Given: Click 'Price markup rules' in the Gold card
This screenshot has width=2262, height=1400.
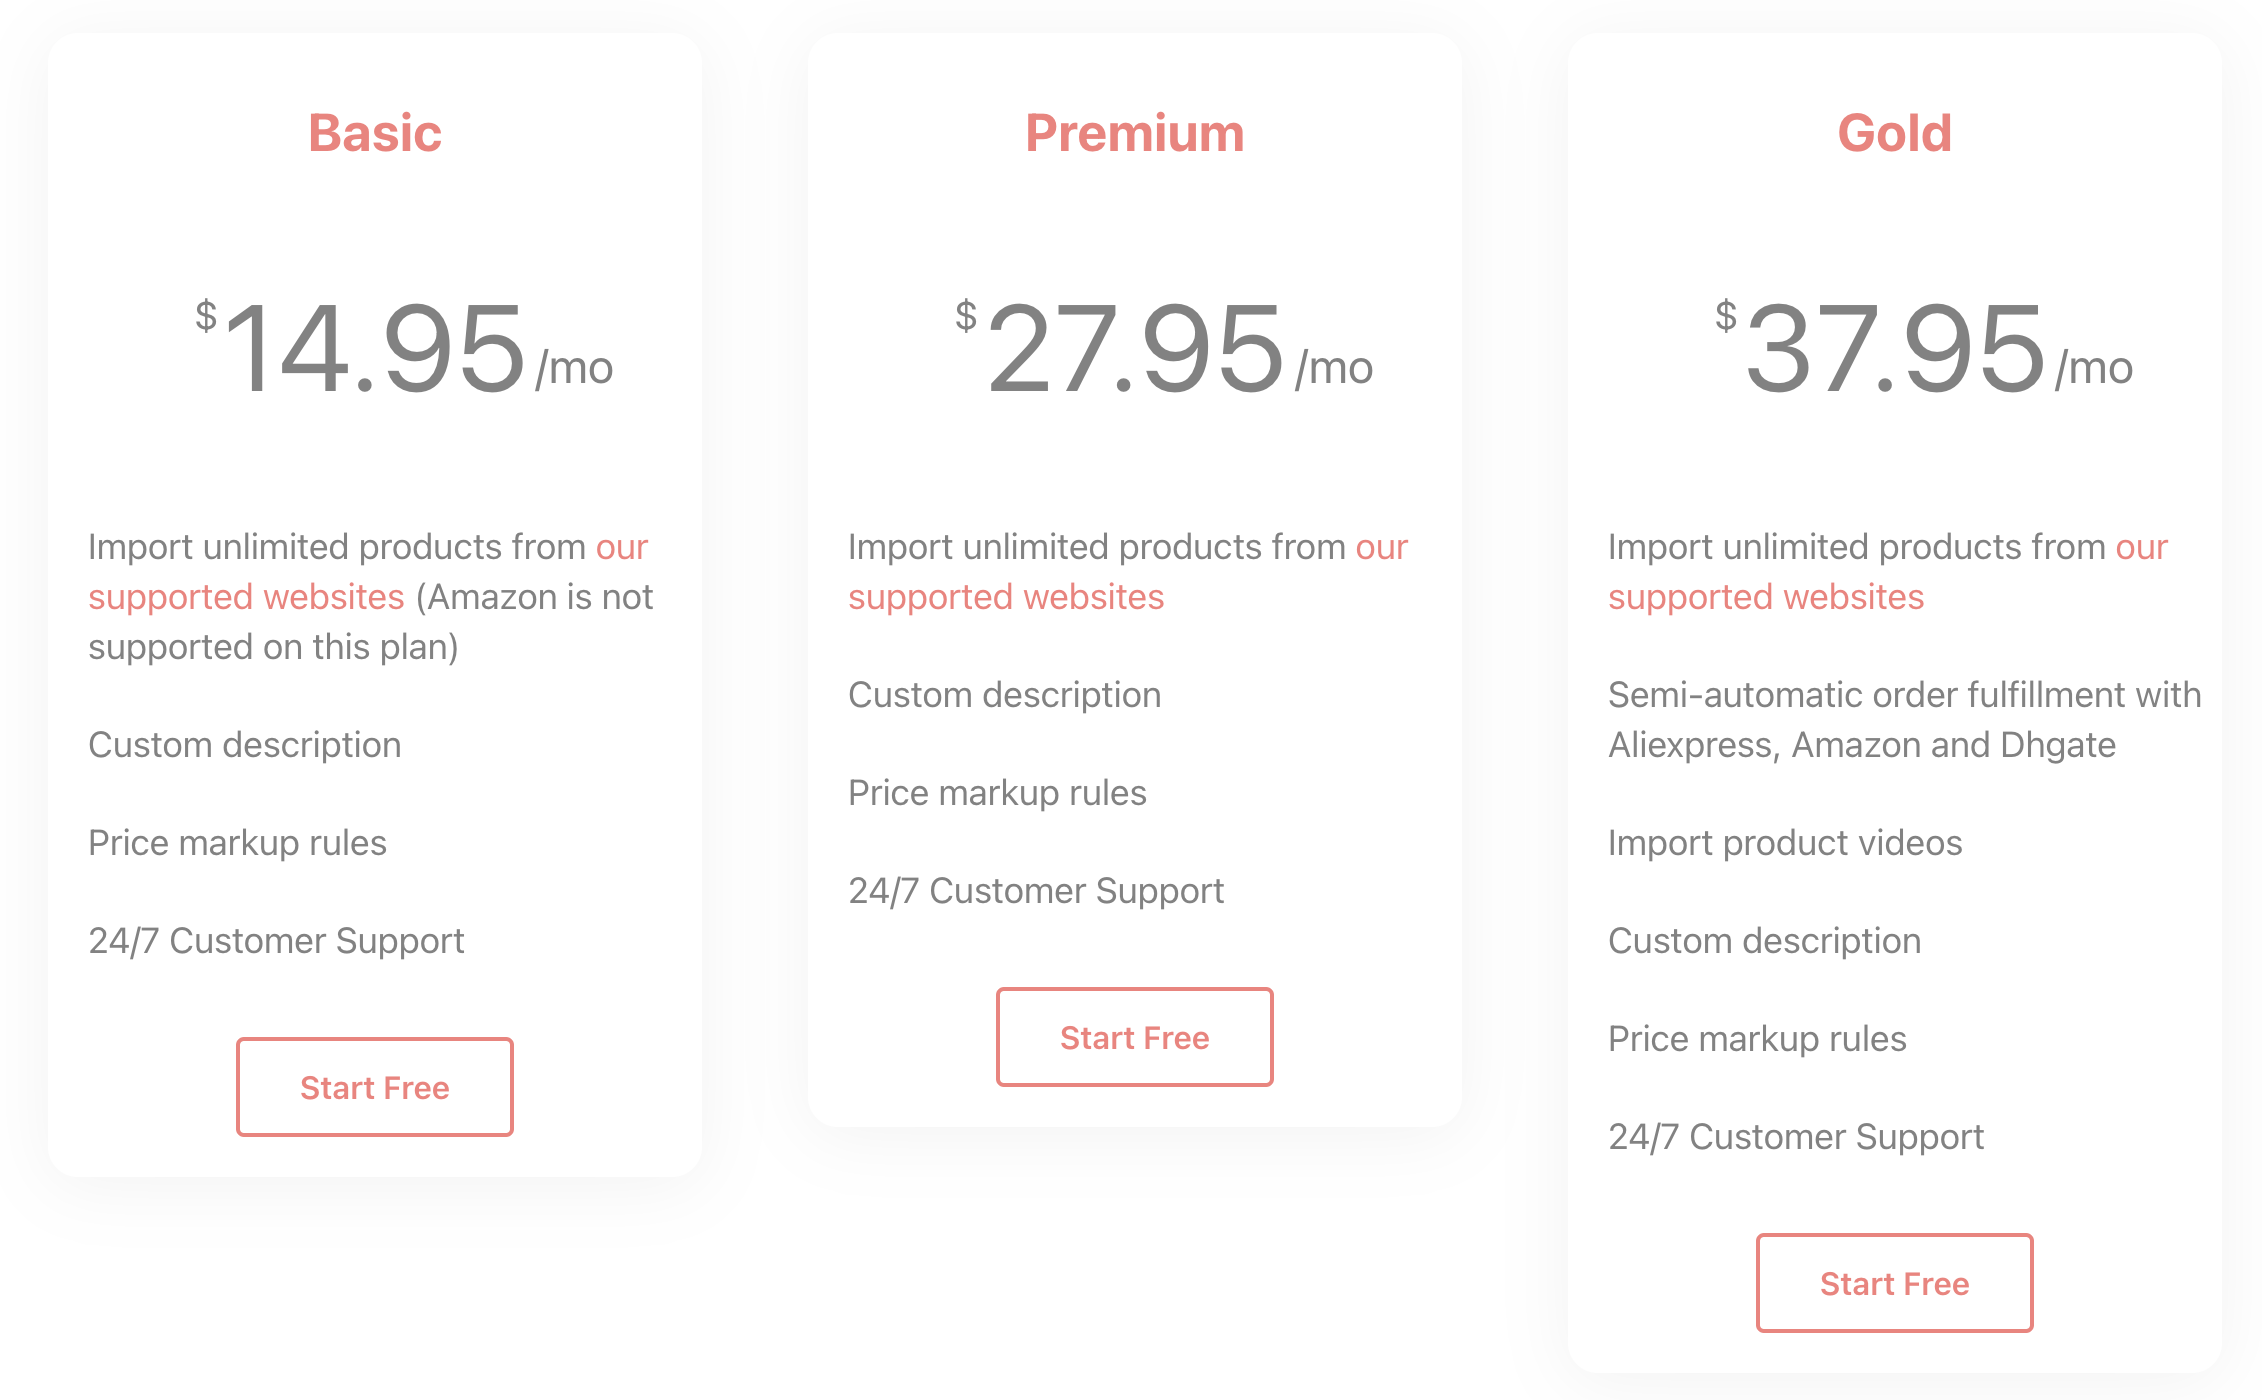Looking at the screenshot, I should click(x=1757, y=1038).
